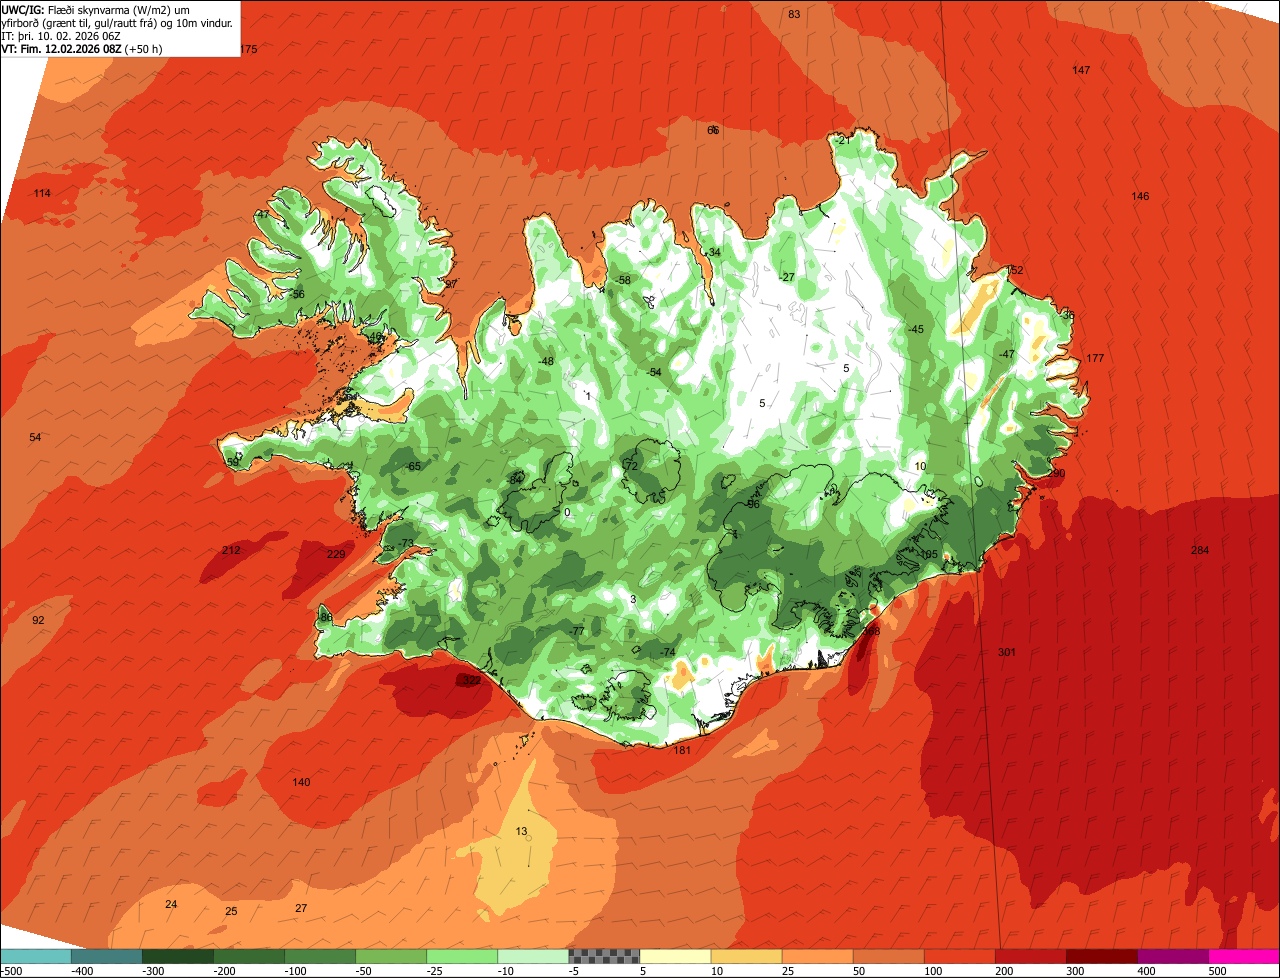Click the 'IT: þri. 10. 02. 2026 06Z' line

click(x=61, y=35)
